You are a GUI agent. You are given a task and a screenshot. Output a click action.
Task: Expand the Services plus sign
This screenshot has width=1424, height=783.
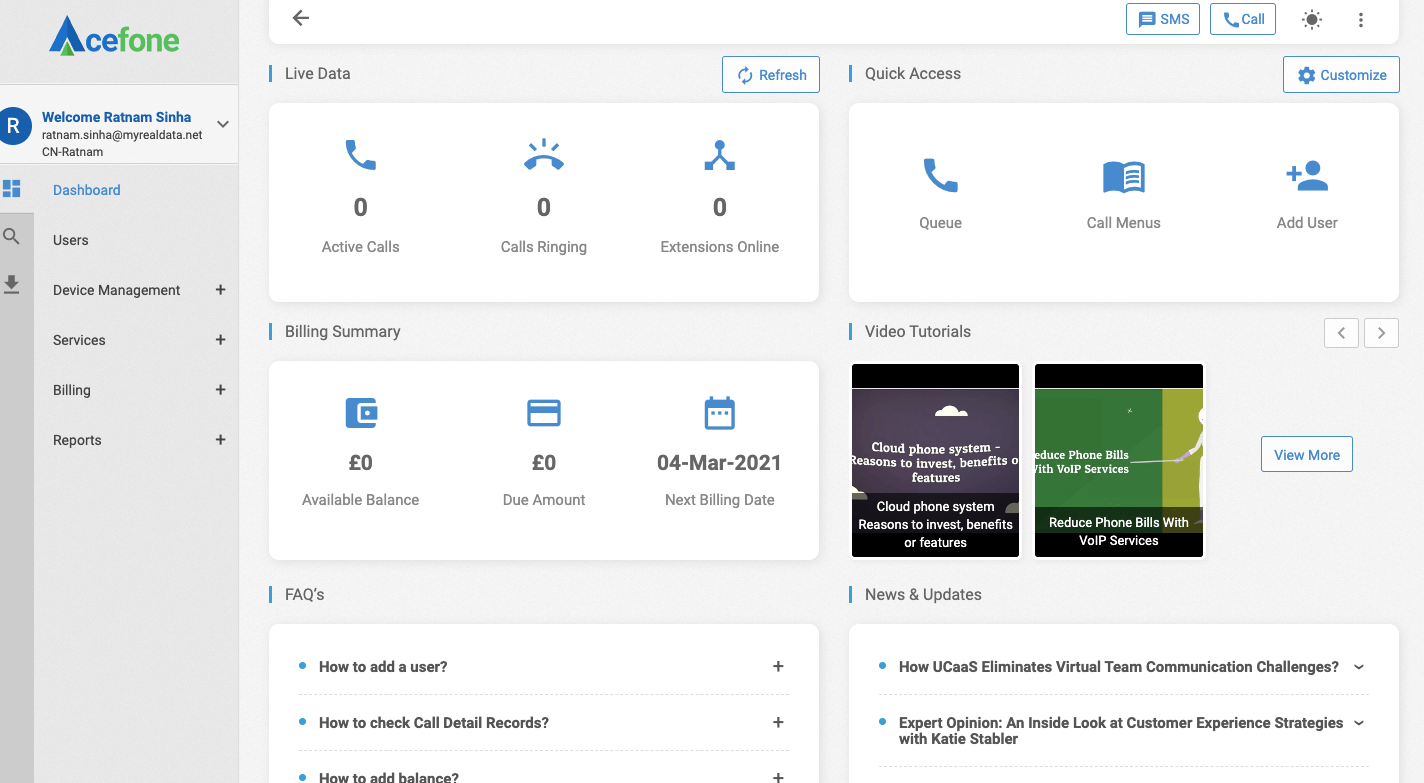221,340
